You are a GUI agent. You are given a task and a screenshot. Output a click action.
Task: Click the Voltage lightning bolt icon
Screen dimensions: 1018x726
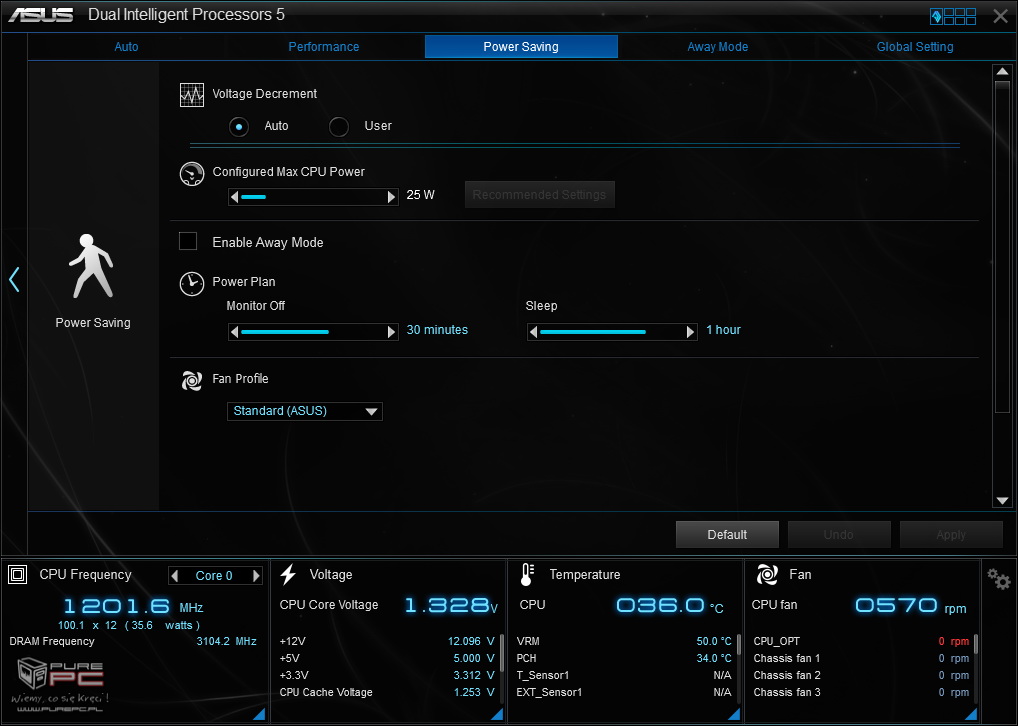tap(288, 574)
